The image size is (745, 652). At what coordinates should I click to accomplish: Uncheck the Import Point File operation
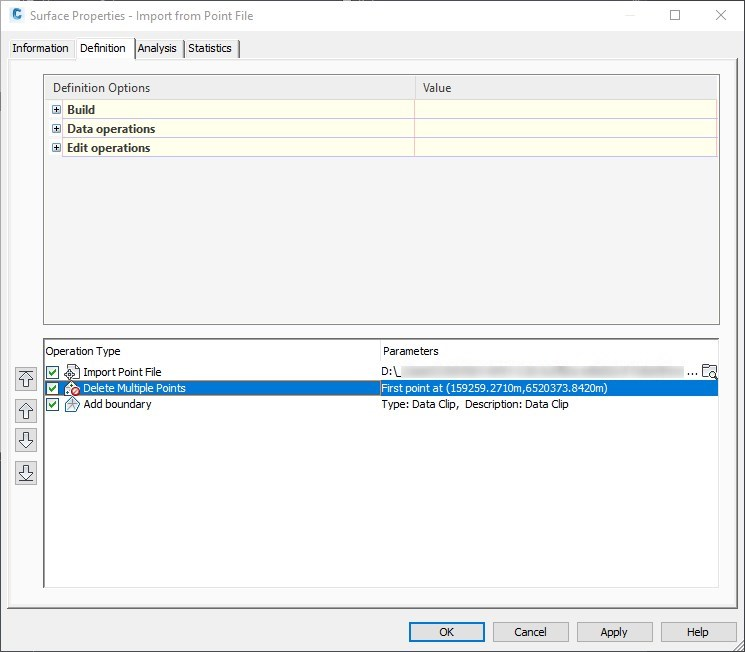tap(52, 372)
